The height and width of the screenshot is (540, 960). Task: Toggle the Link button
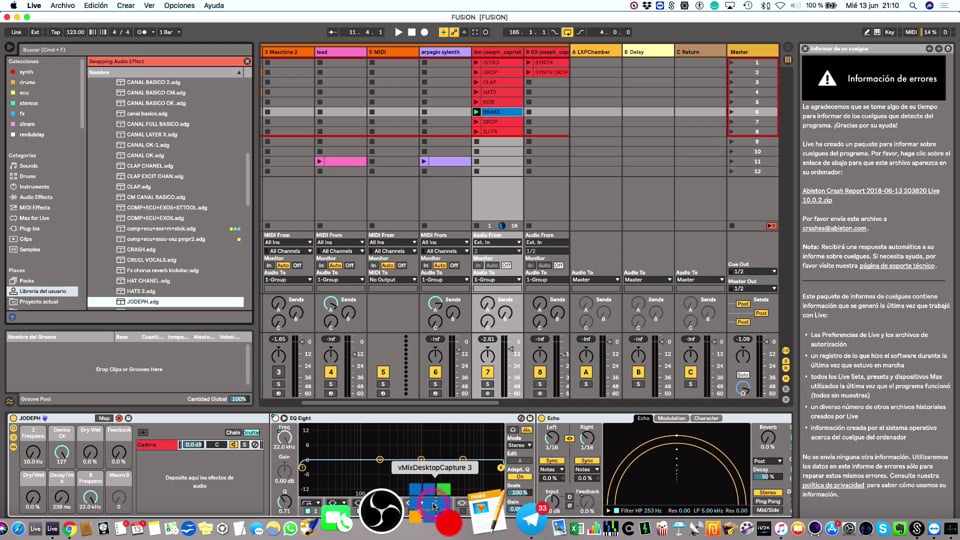point(17,32)
